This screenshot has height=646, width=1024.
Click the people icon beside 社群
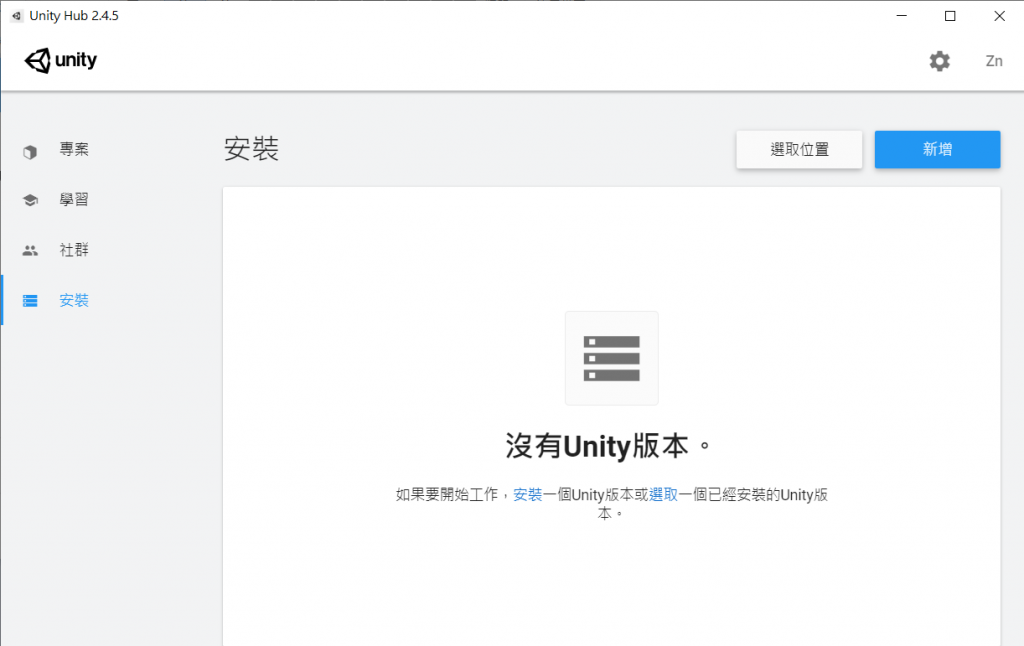pyautogui.click(x=30, y=250)
